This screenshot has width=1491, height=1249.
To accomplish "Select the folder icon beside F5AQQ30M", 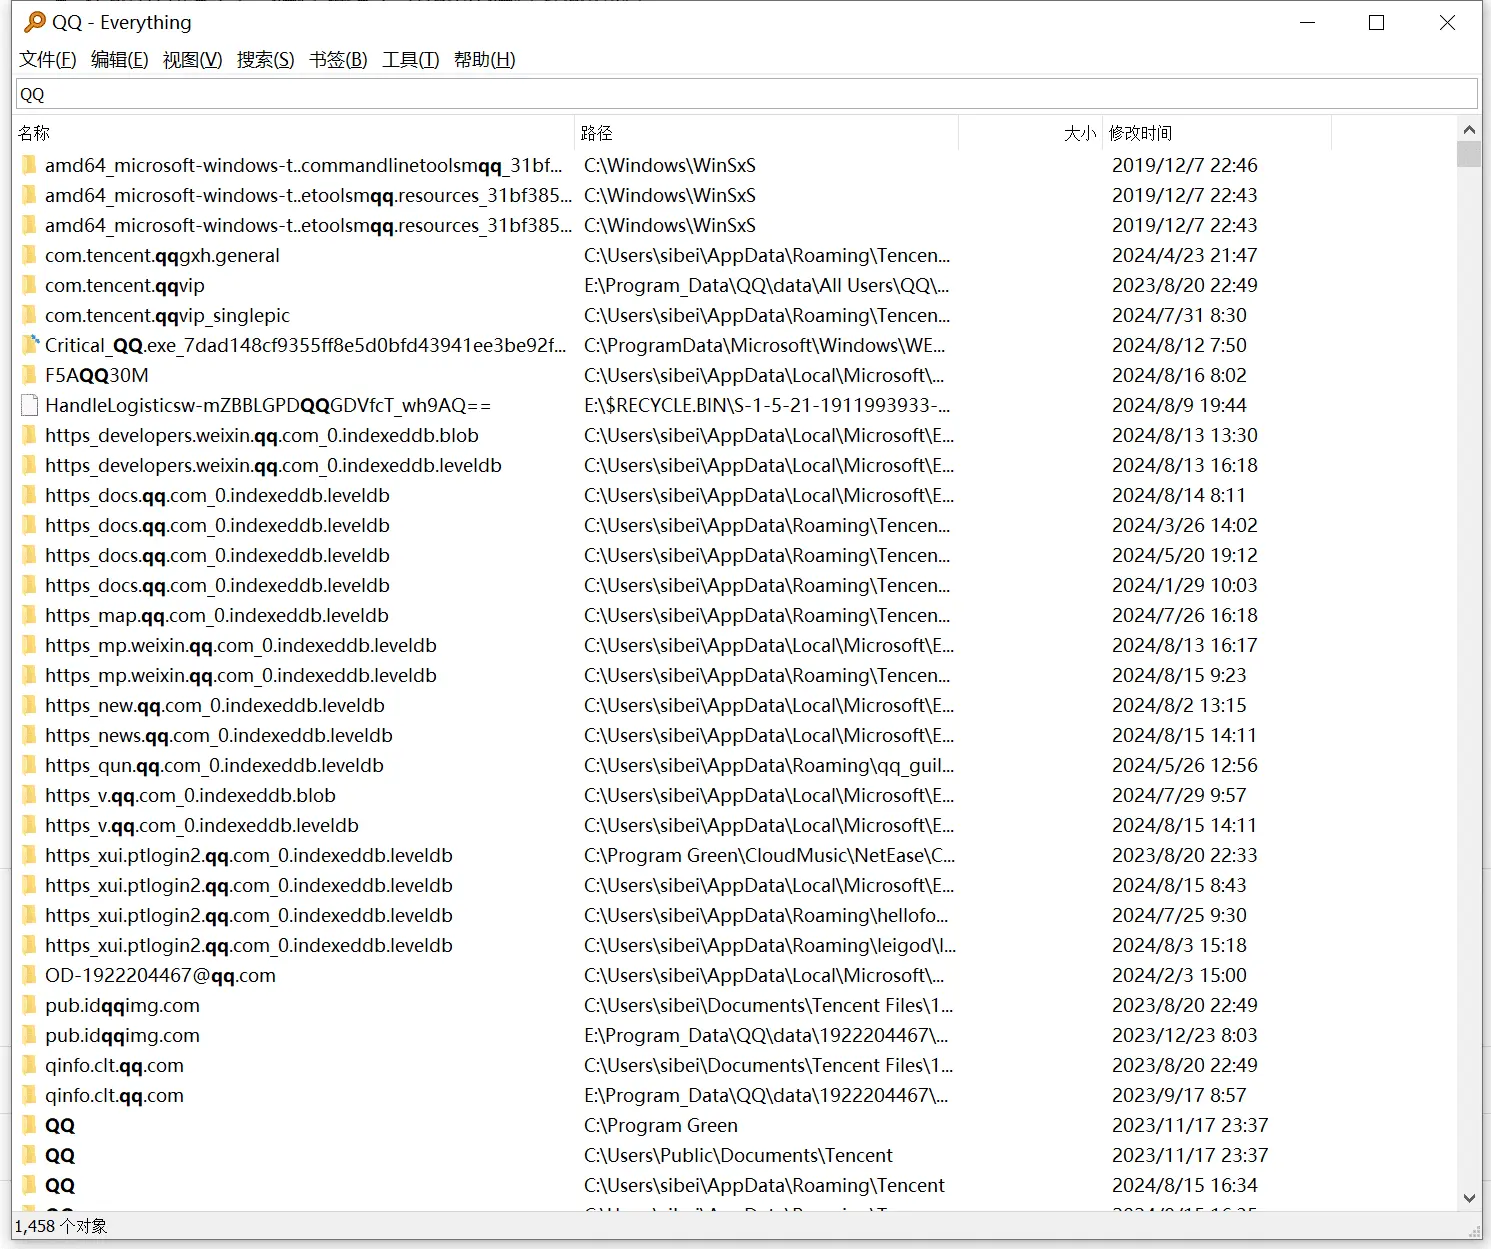I will click(28, 375).
